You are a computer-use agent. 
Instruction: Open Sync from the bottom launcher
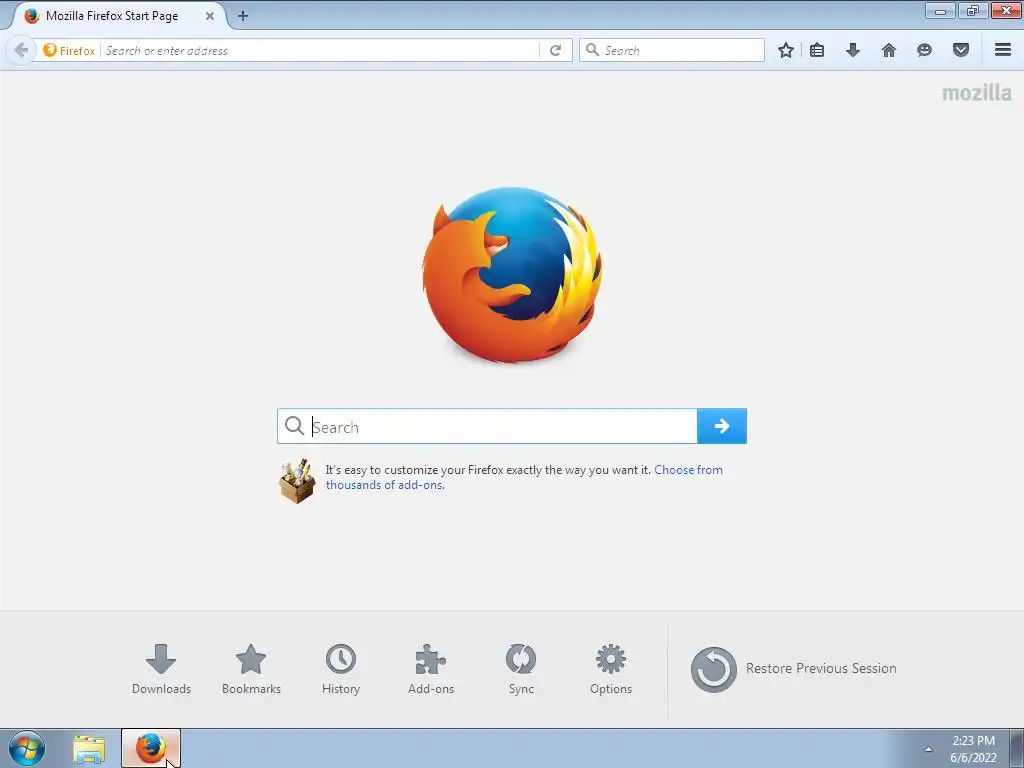(x=521, y=669)
